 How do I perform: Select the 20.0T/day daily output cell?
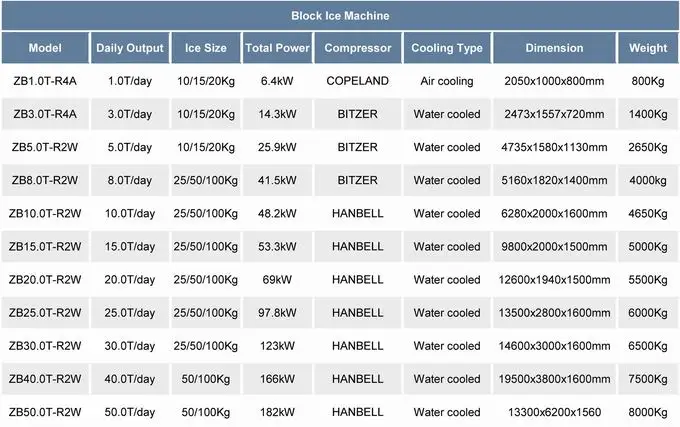[x=129, y=280]
